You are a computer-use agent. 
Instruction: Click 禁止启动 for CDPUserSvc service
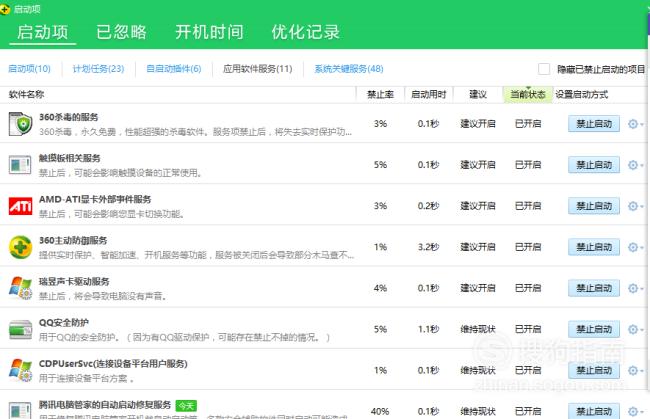click(x=594, y=370)
